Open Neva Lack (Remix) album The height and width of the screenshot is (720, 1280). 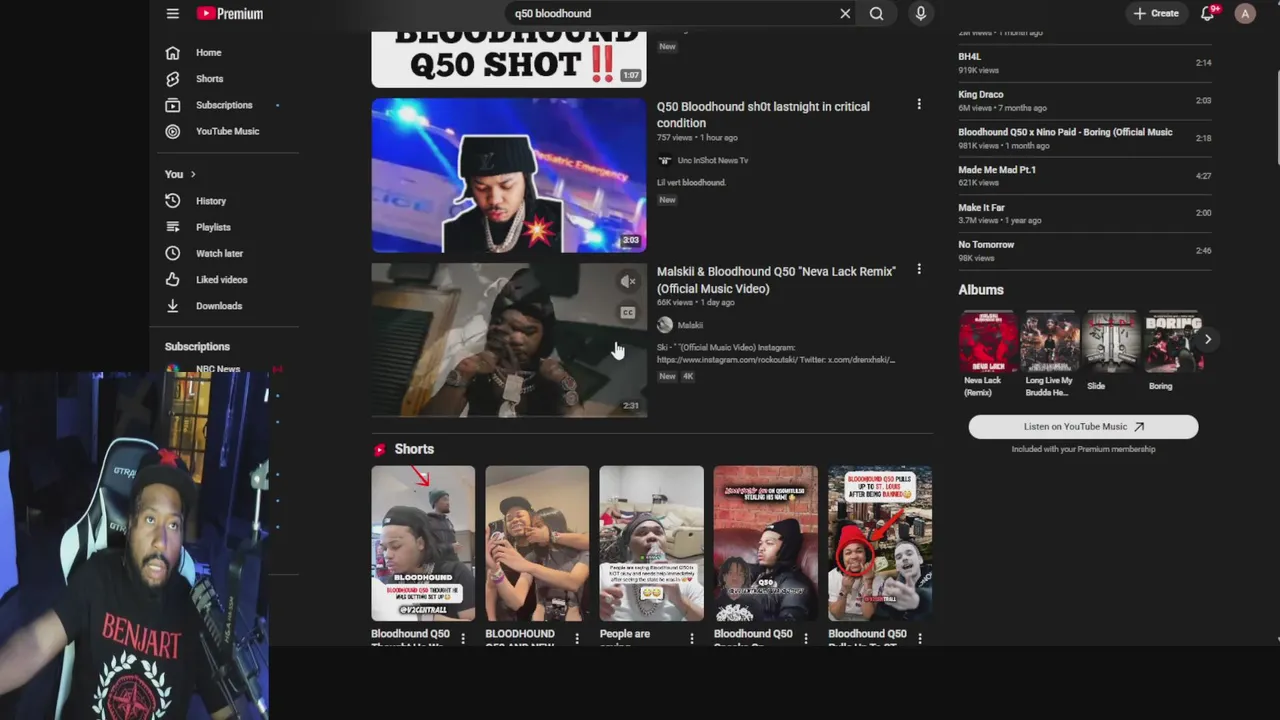tap(987, 341)
